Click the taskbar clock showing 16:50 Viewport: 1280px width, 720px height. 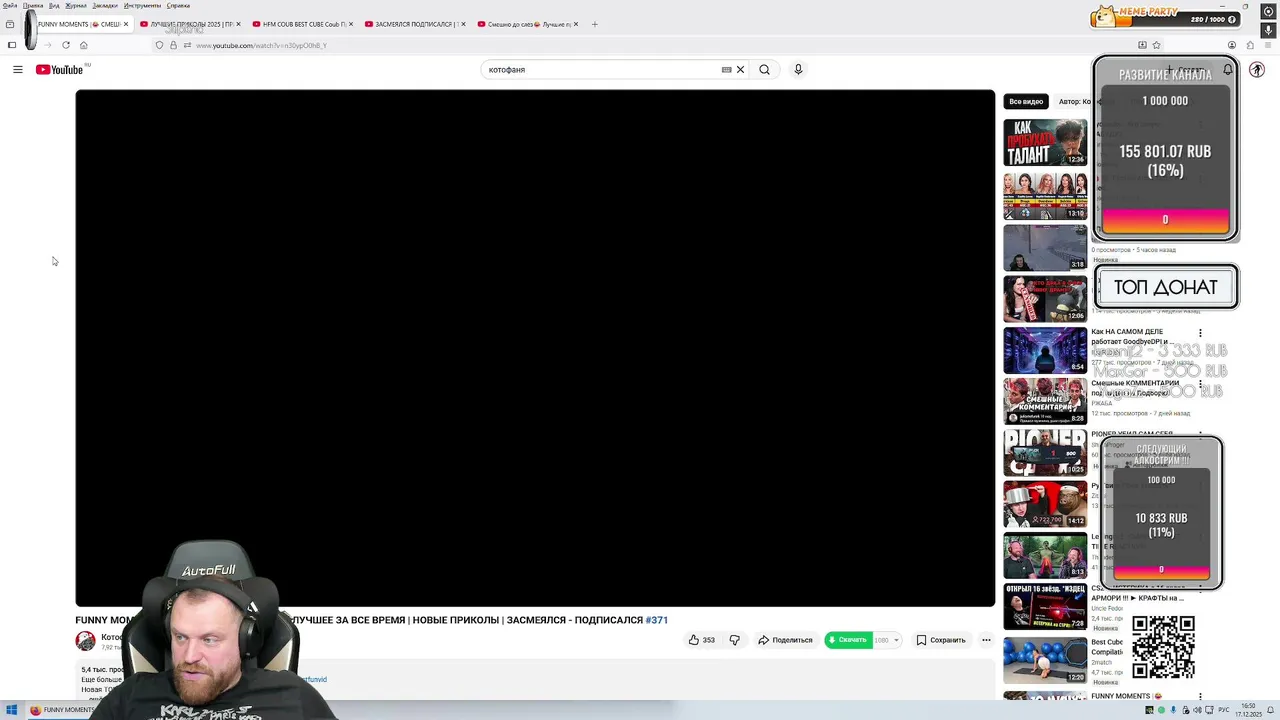point(1248,711)
